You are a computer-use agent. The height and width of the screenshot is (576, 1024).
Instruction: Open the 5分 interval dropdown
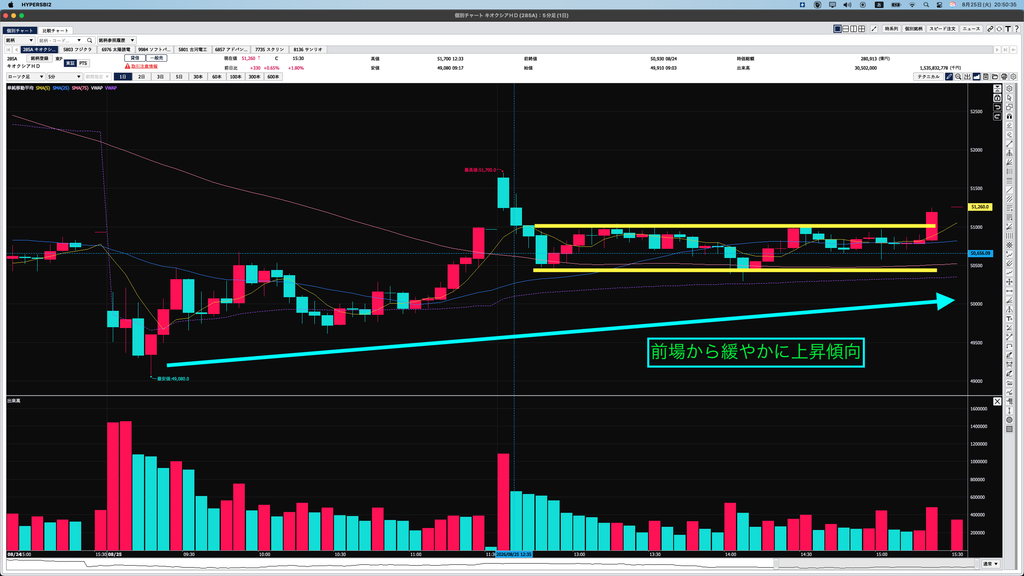point(63,76)
